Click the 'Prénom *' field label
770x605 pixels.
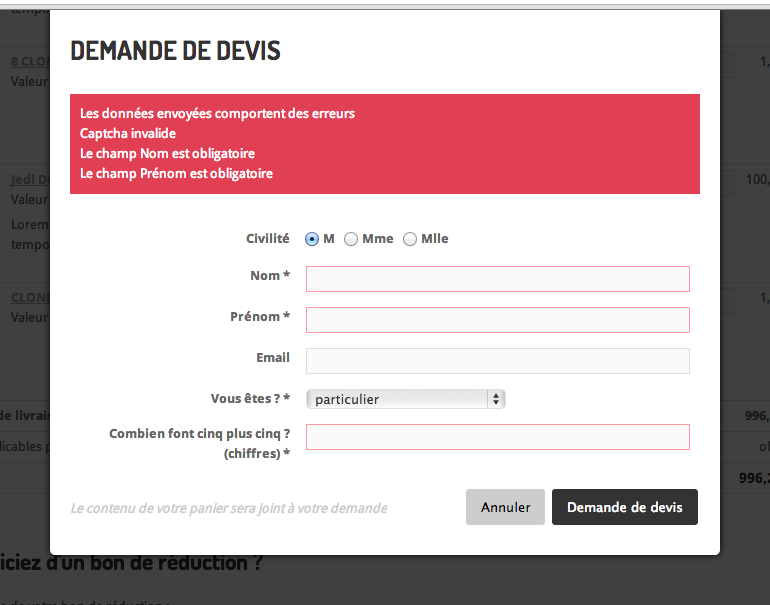point(259,317)
